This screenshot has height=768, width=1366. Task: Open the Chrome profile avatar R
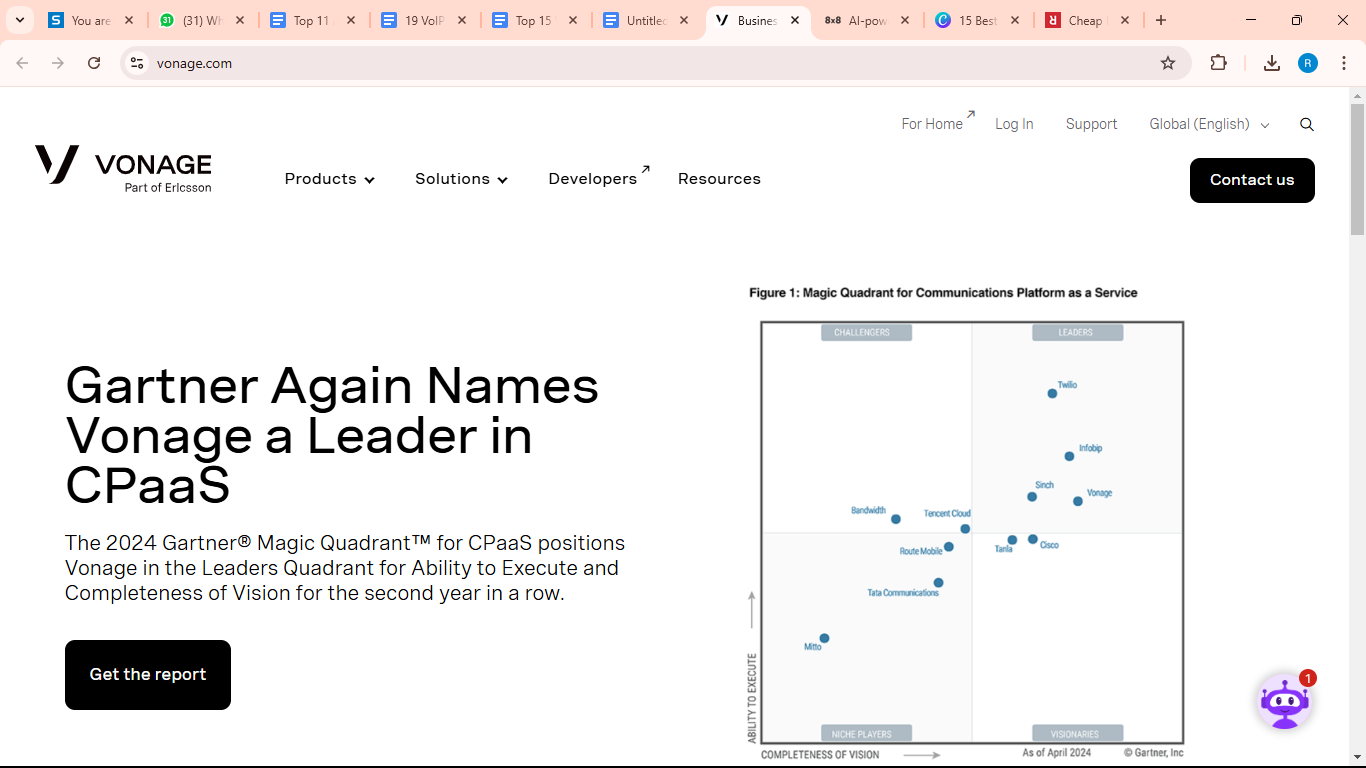tap(1308, 63)
